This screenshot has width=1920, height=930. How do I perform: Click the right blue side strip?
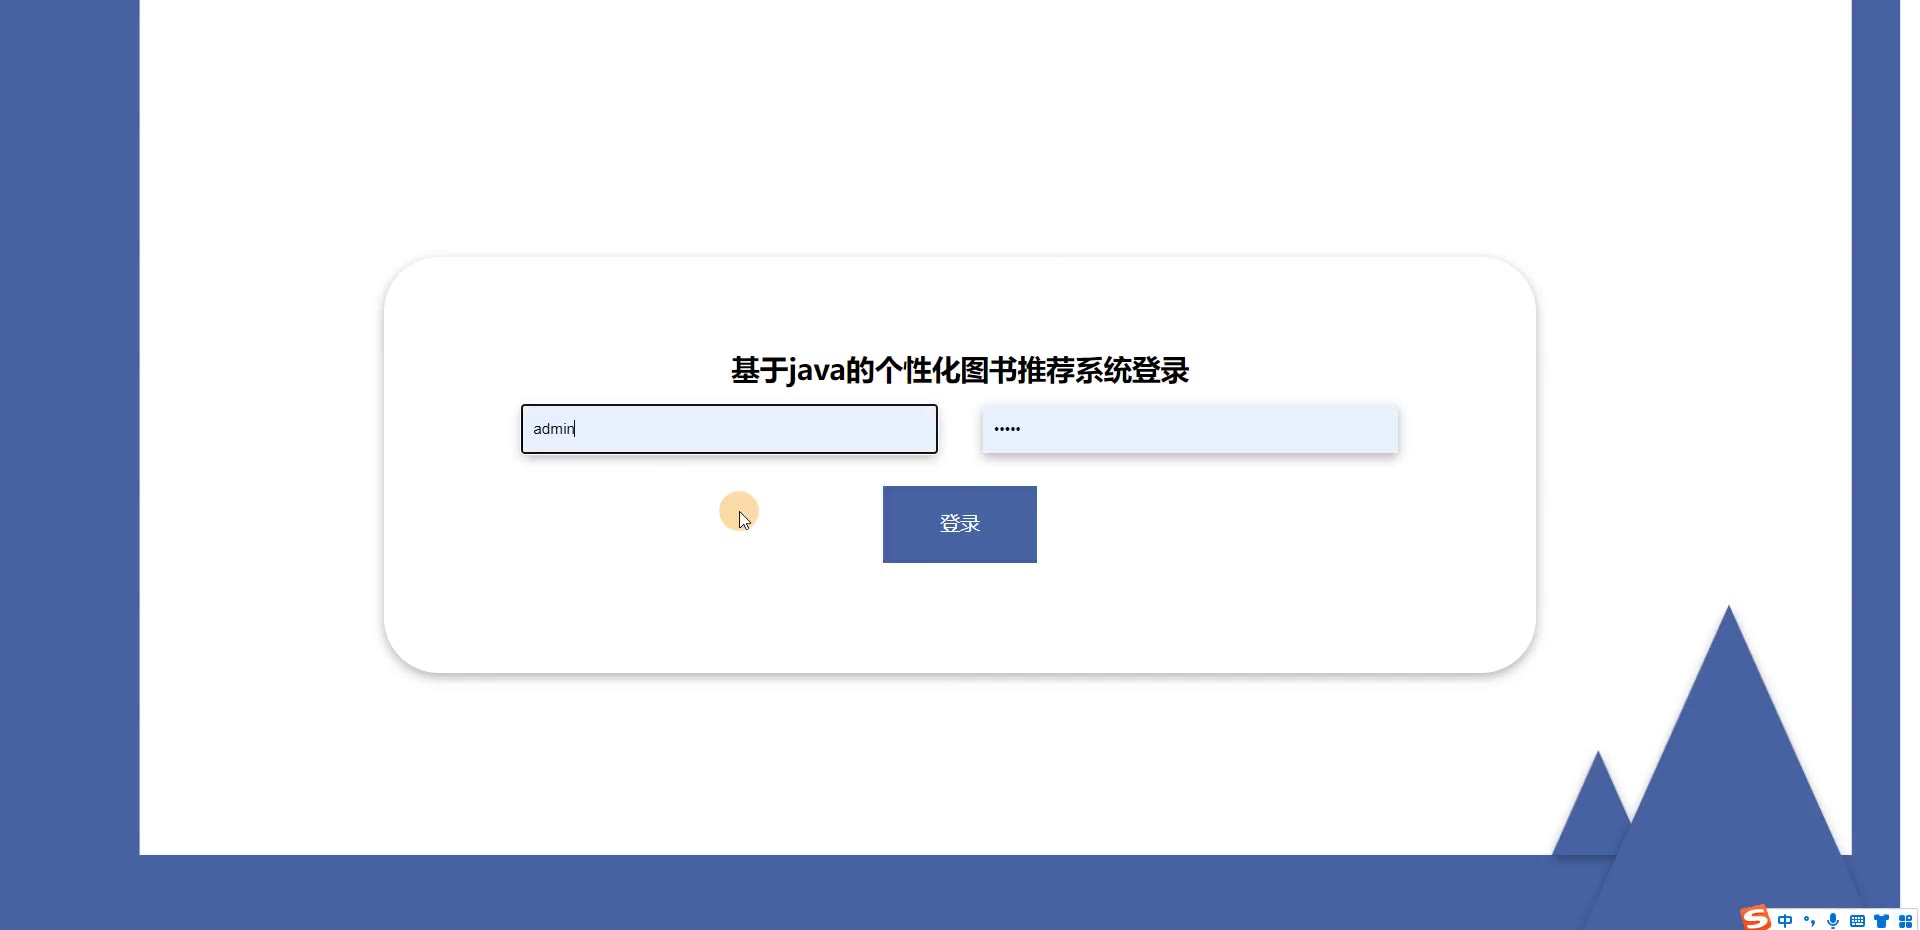(x=1876, y=400)
